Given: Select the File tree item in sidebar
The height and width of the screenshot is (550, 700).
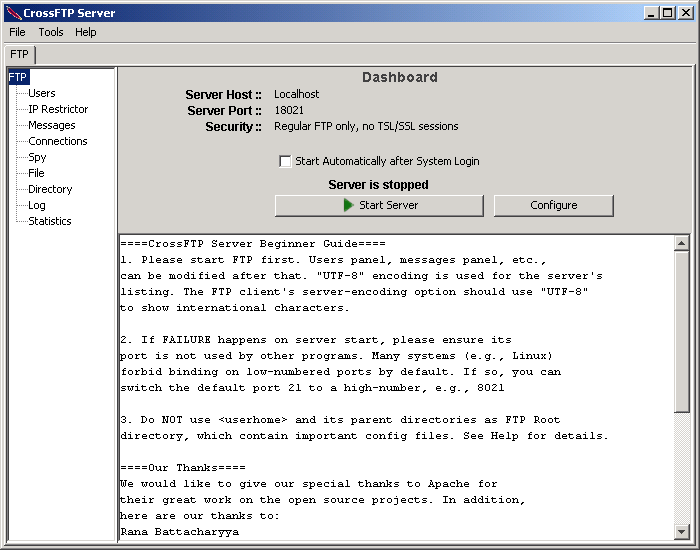Looking at the screenshot, I should click(x=36, y=173).
